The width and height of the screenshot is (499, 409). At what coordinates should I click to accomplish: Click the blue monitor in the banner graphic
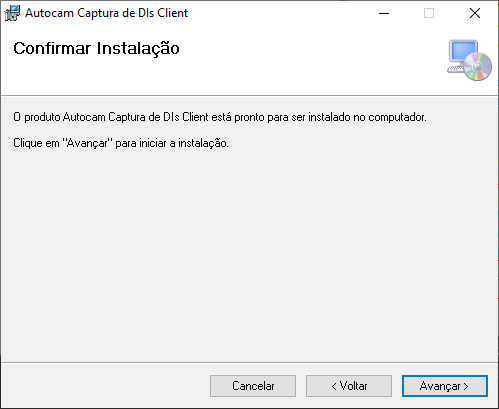pos(463,51)
